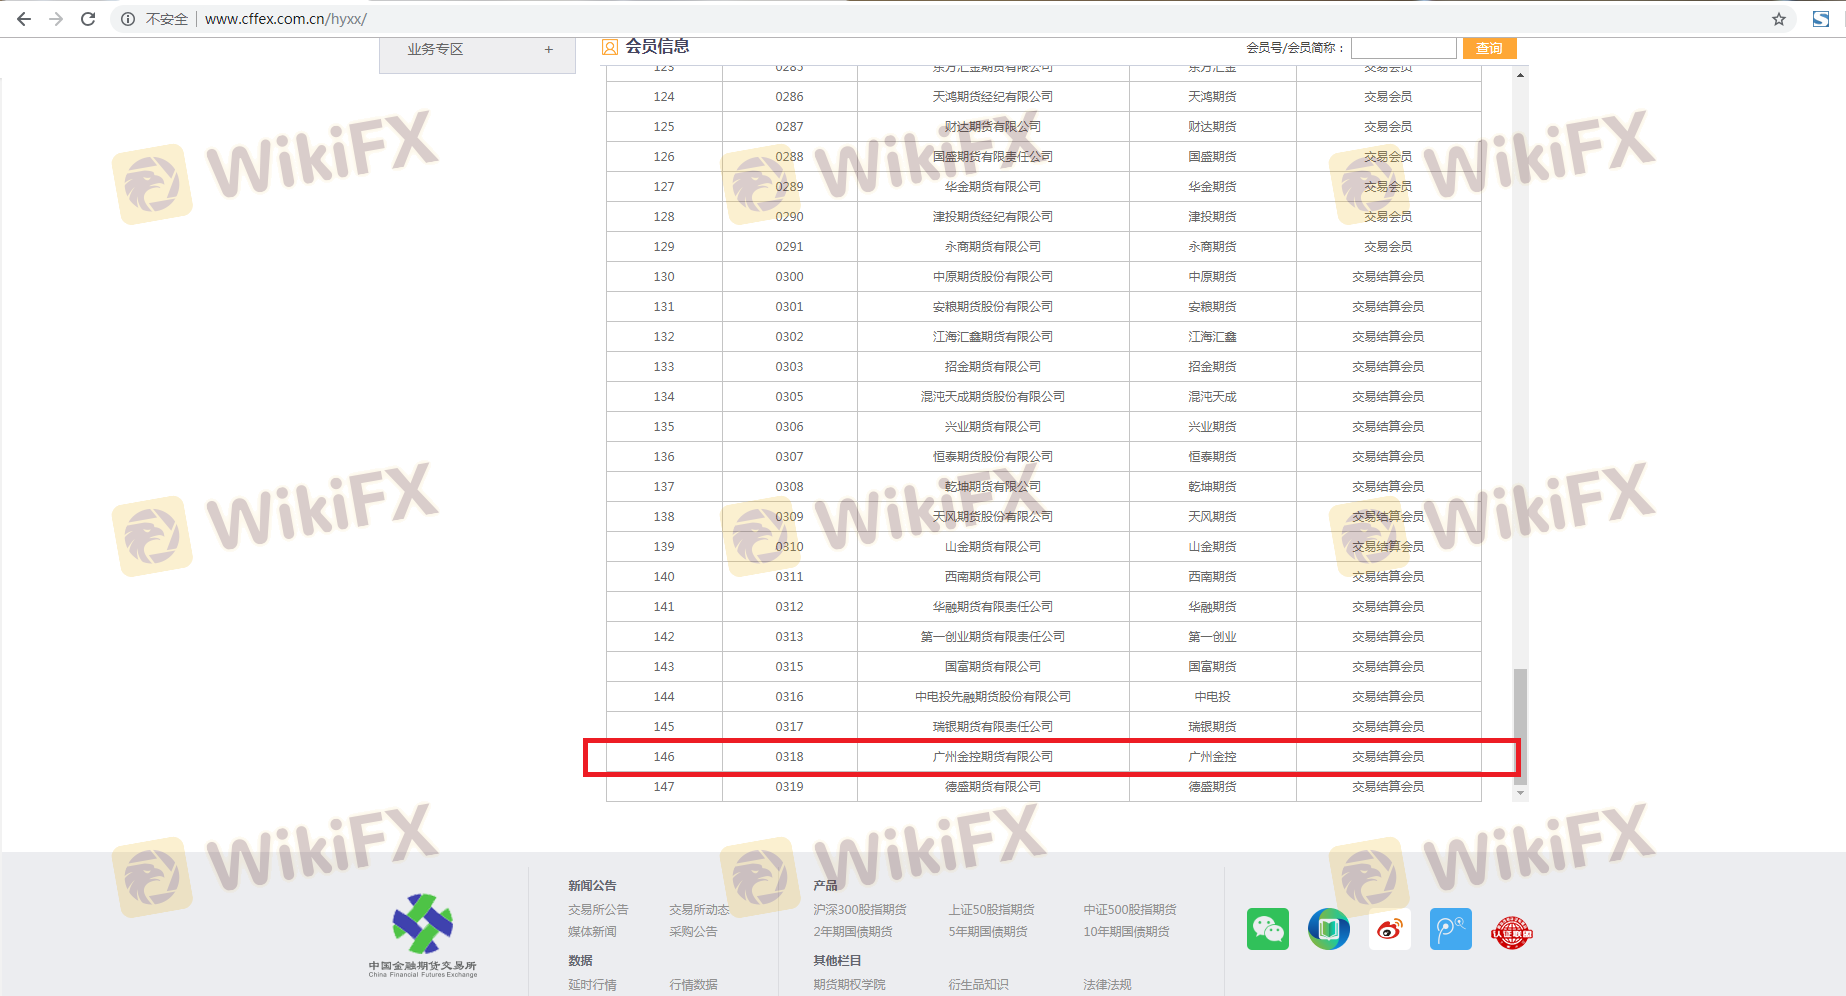Expand the 业务专区 sidebar section
The image size is (1846, 996).
[x=548, y=49]
